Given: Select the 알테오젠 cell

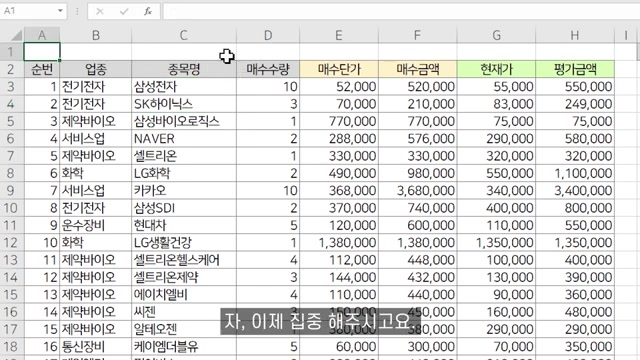Looking at the screenshot, I should coord(184,329).
